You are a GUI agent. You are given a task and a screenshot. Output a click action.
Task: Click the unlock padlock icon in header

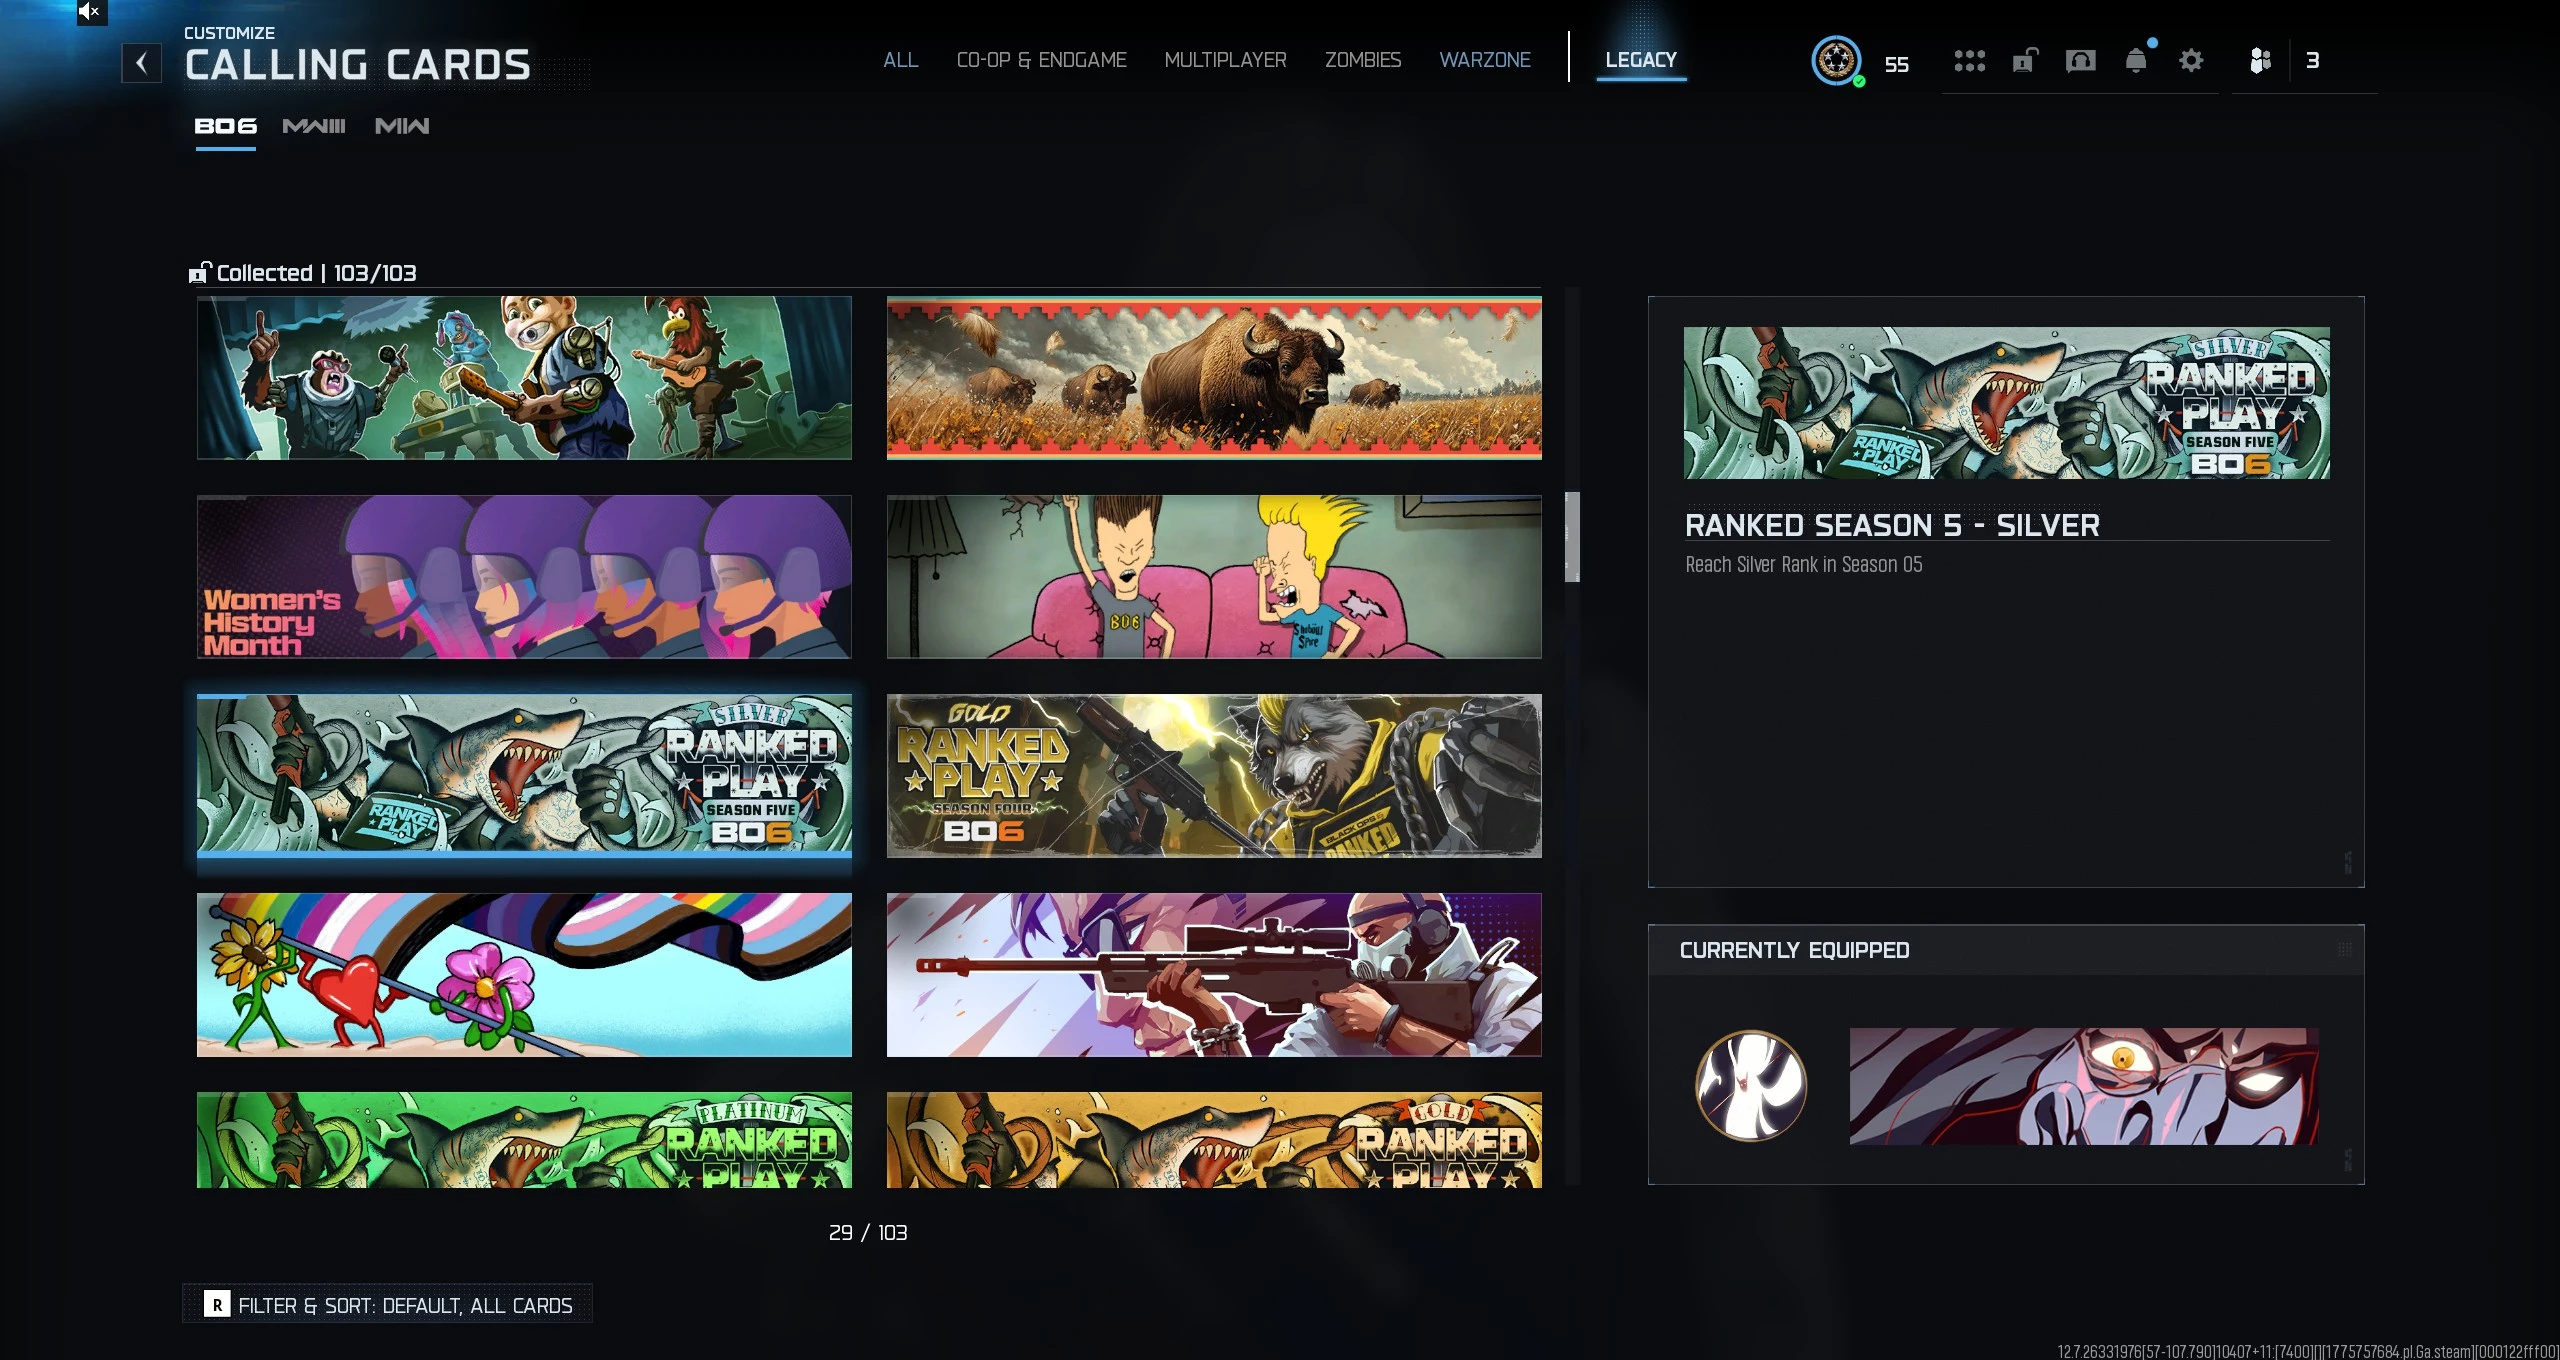(2025, 61)
